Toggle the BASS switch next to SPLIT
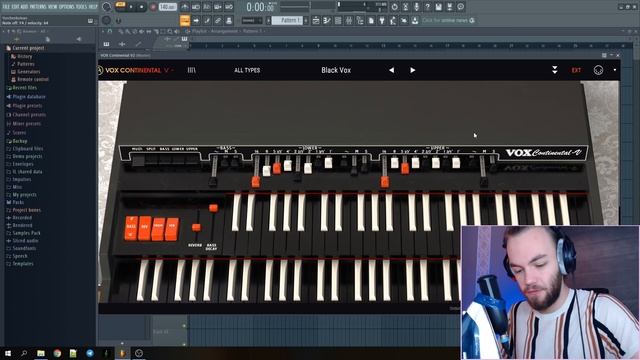The height and width of the screenshot is (360, 640). (164, 160)
